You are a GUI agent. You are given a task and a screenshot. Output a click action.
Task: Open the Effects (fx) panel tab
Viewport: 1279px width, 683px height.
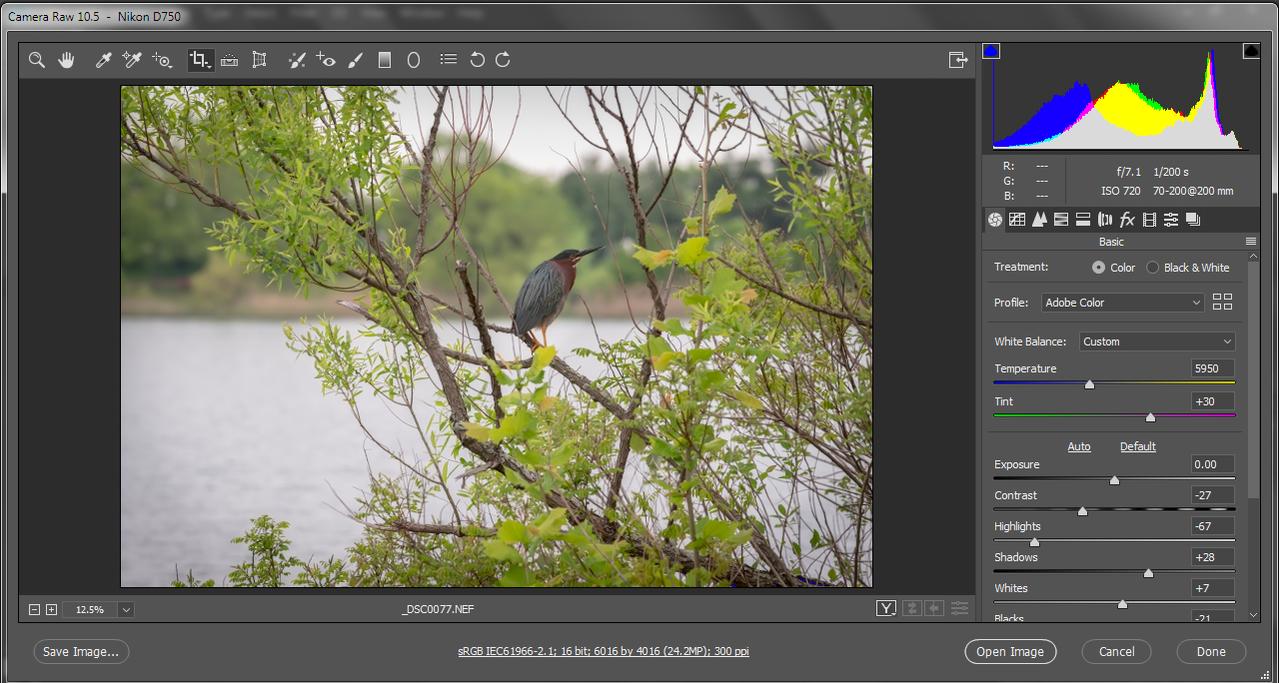pyautogui.click(x=1127, y=219)
